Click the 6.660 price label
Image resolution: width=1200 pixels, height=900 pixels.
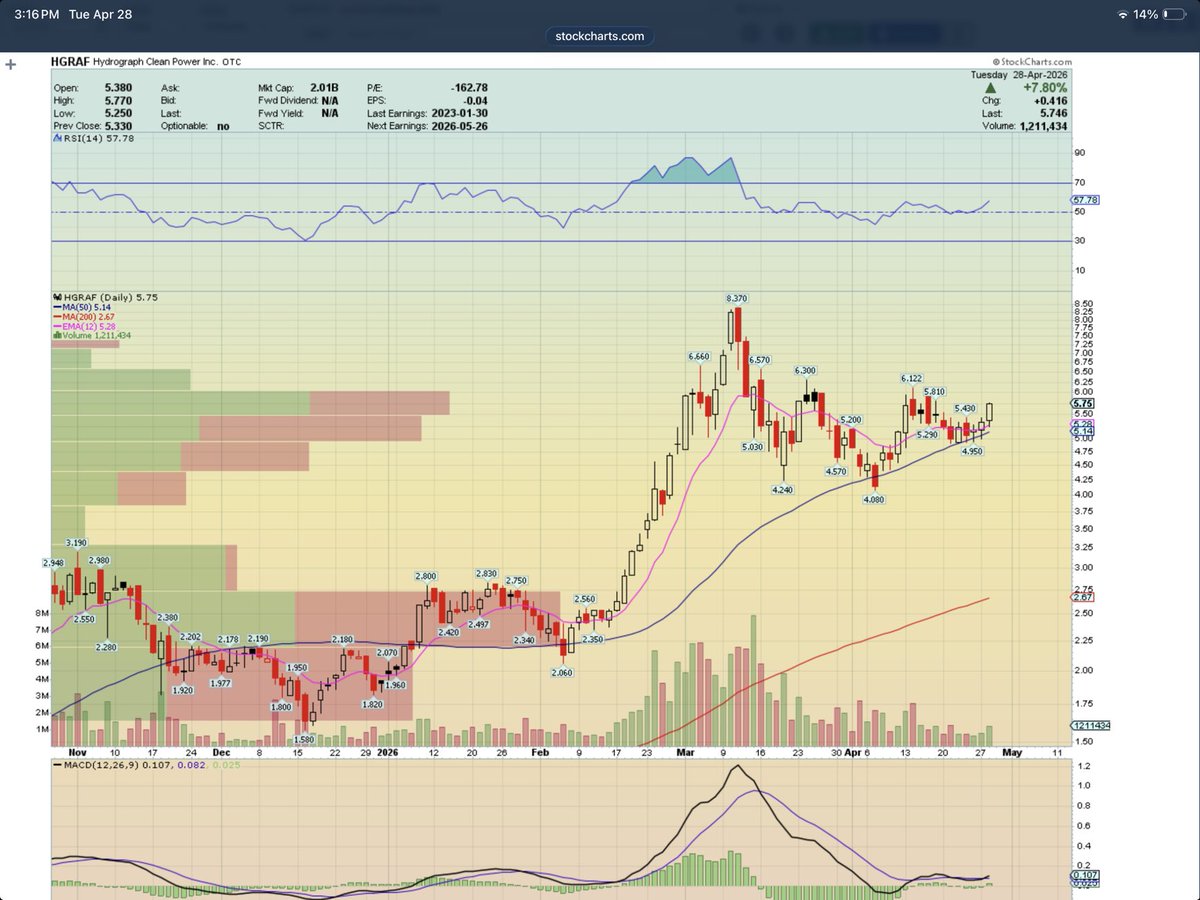pos(699,357)
